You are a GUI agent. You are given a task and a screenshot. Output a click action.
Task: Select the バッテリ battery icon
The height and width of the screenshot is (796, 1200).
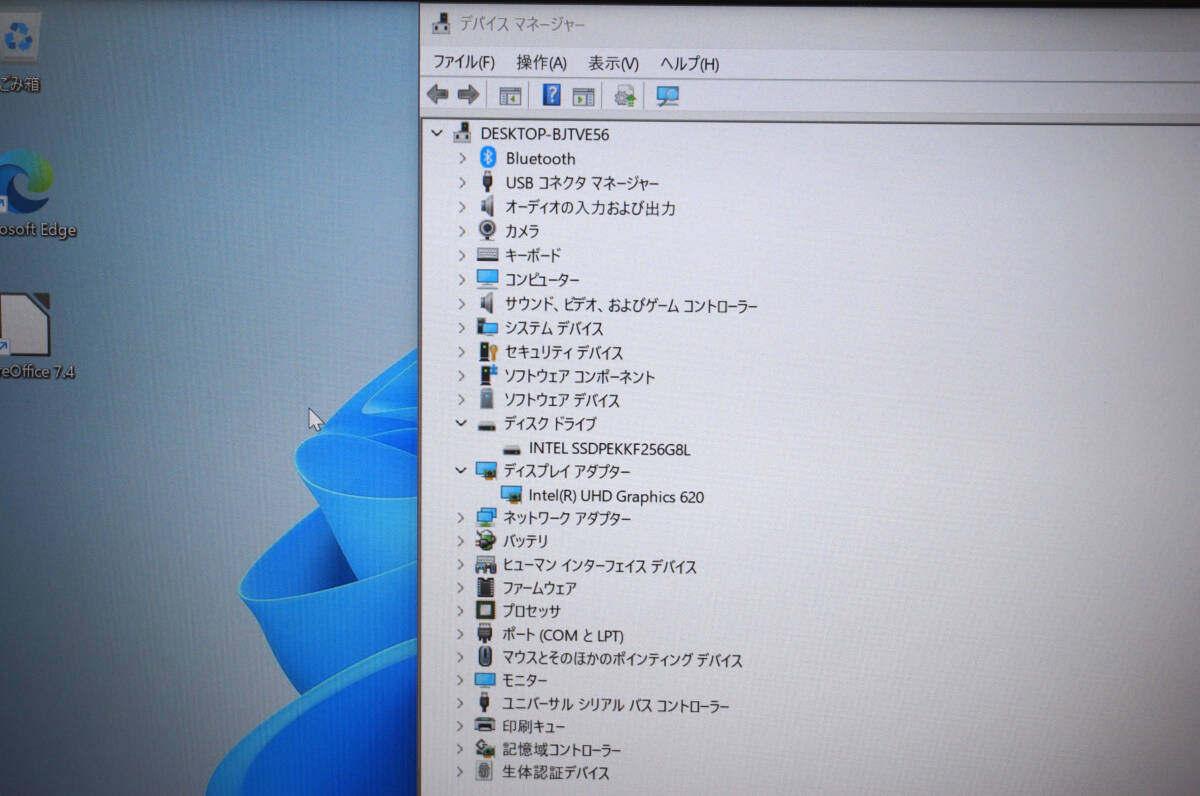click(486, 541)
